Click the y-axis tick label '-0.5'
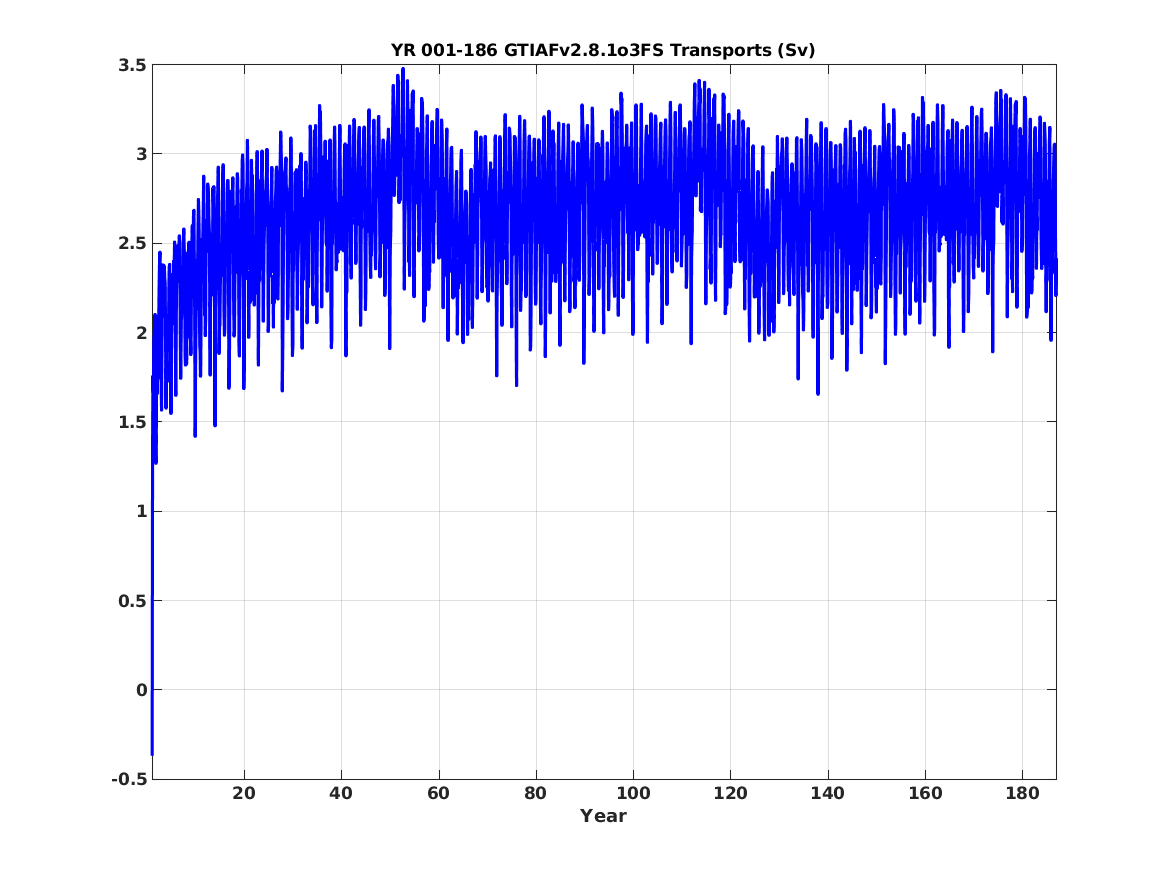Viewport: 1167px width, 875px height. point(129,779)
